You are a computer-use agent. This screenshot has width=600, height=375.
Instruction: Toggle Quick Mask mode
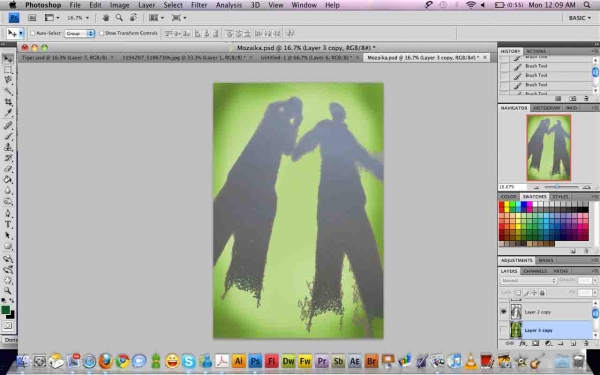(8, 326)
